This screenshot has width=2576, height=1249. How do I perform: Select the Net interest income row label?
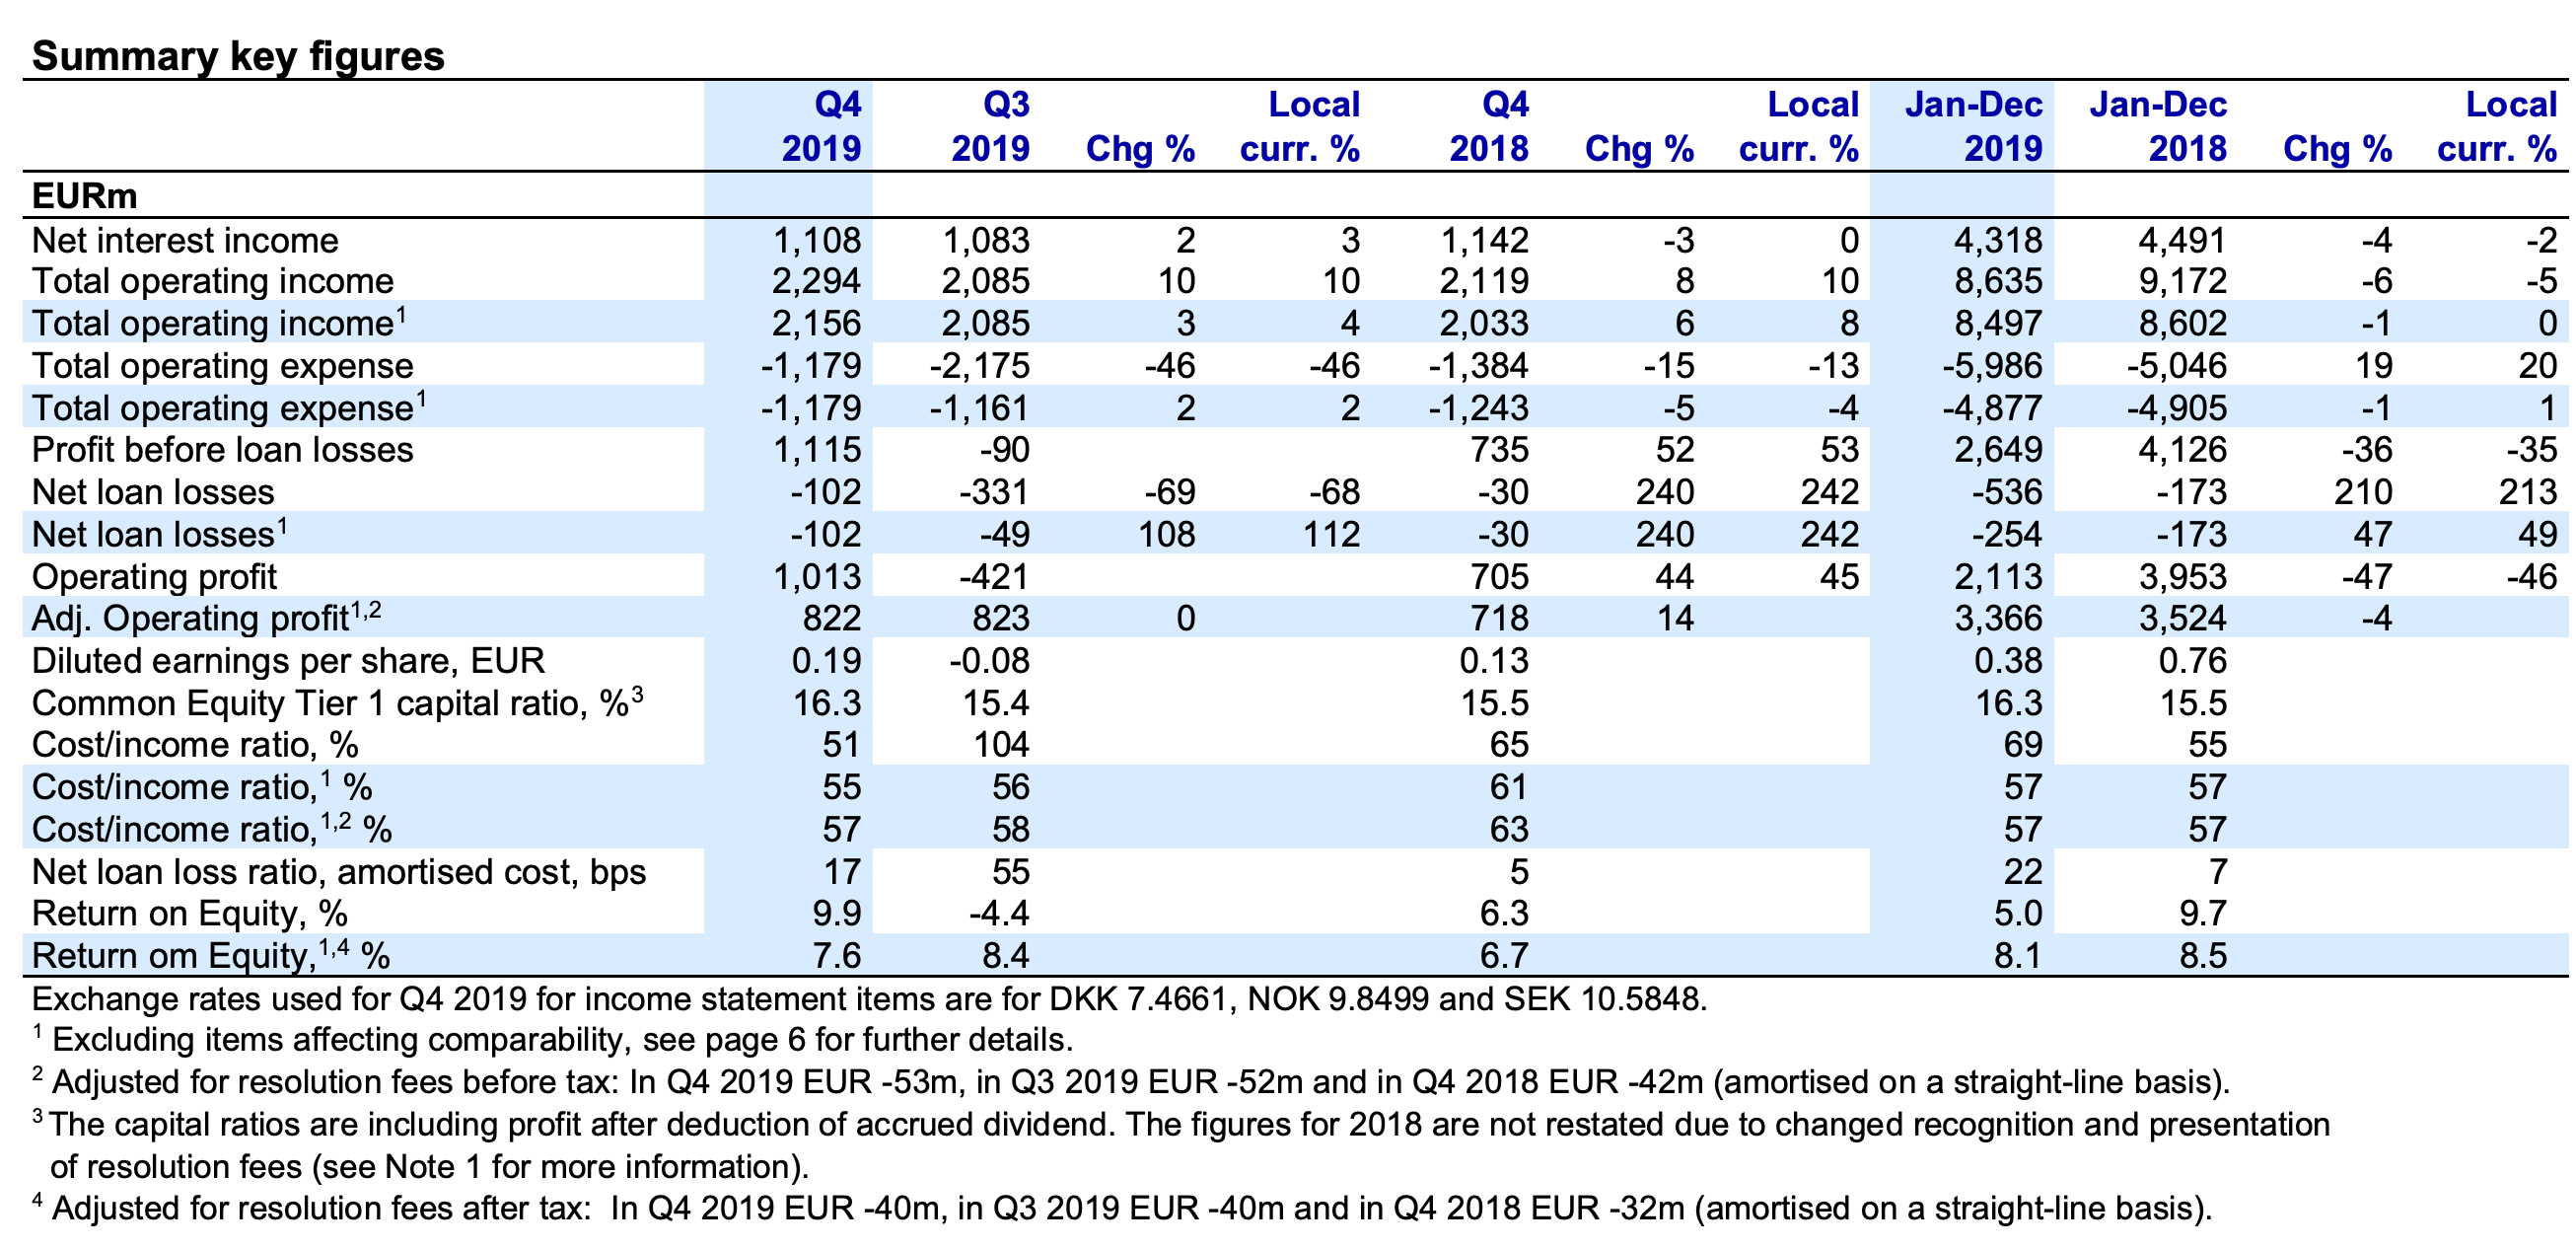(x=185, y=241)
